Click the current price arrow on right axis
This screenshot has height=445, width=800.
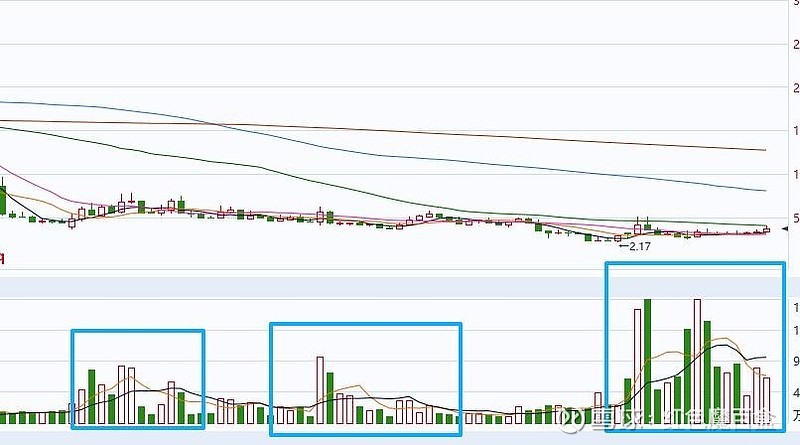785,229
